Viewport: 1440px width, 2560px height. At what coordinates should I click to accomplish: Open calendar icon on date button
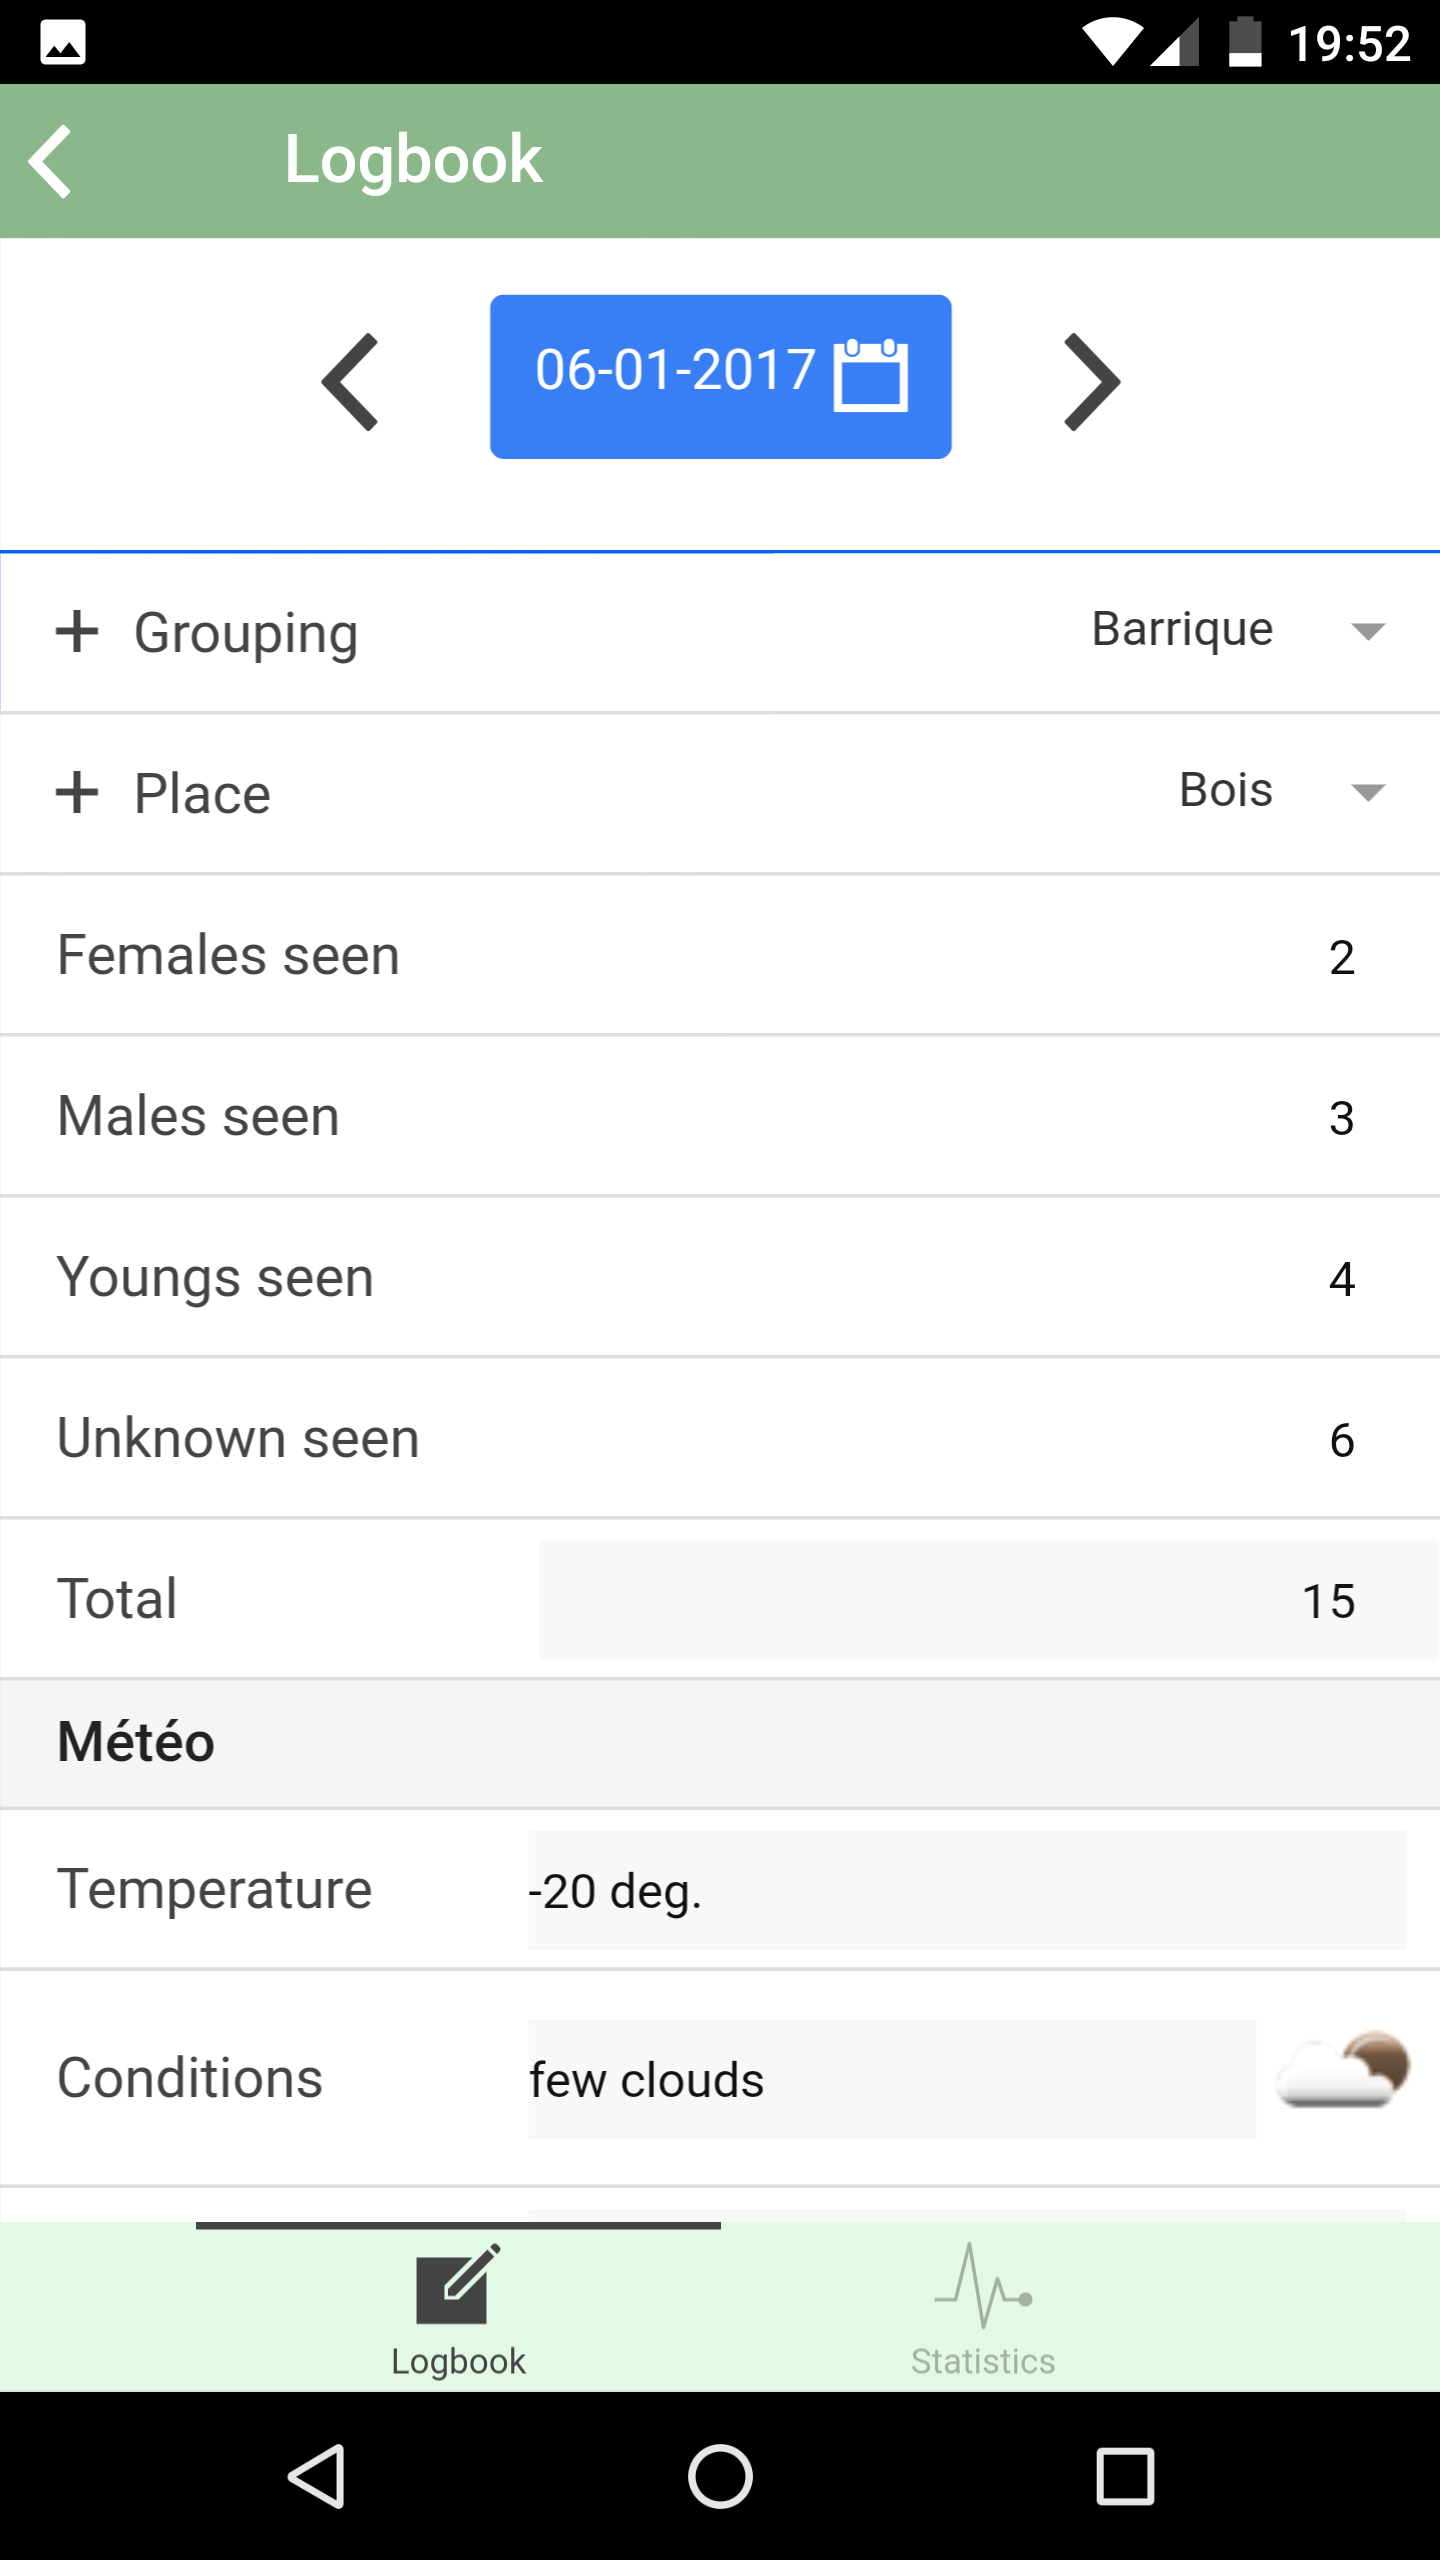point(871,375)
